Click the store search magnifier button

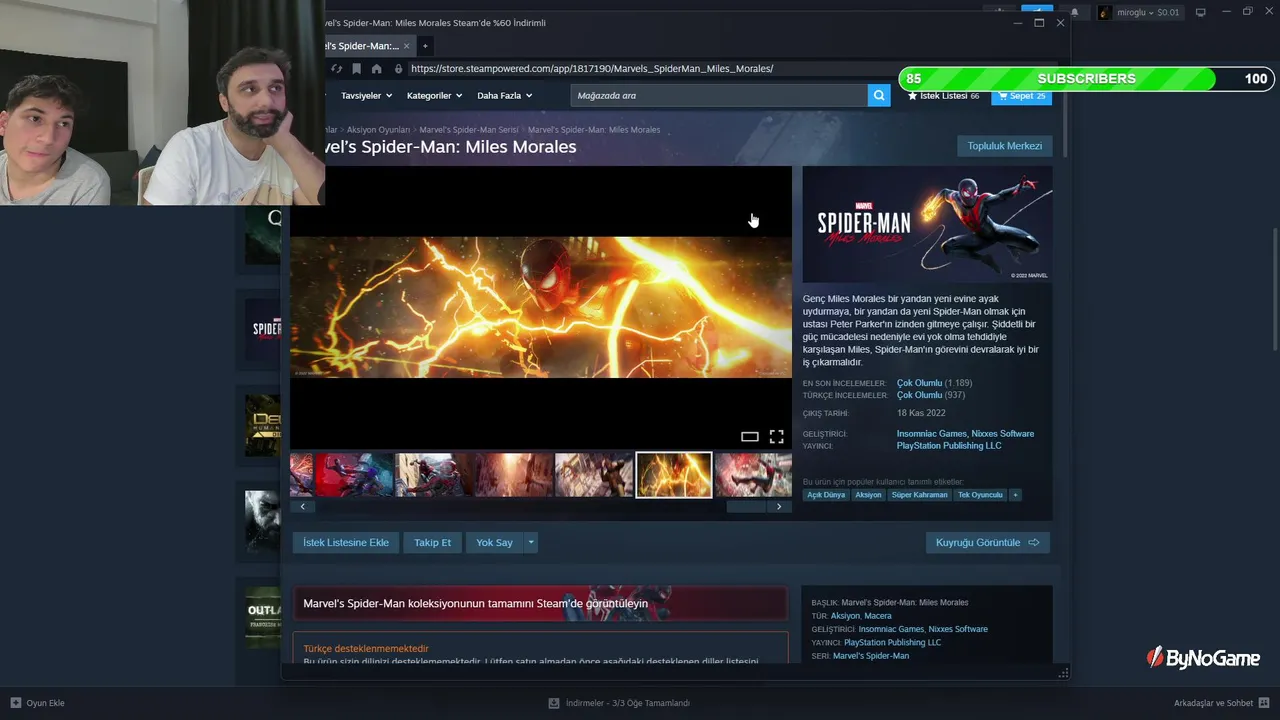coord(879,95)
